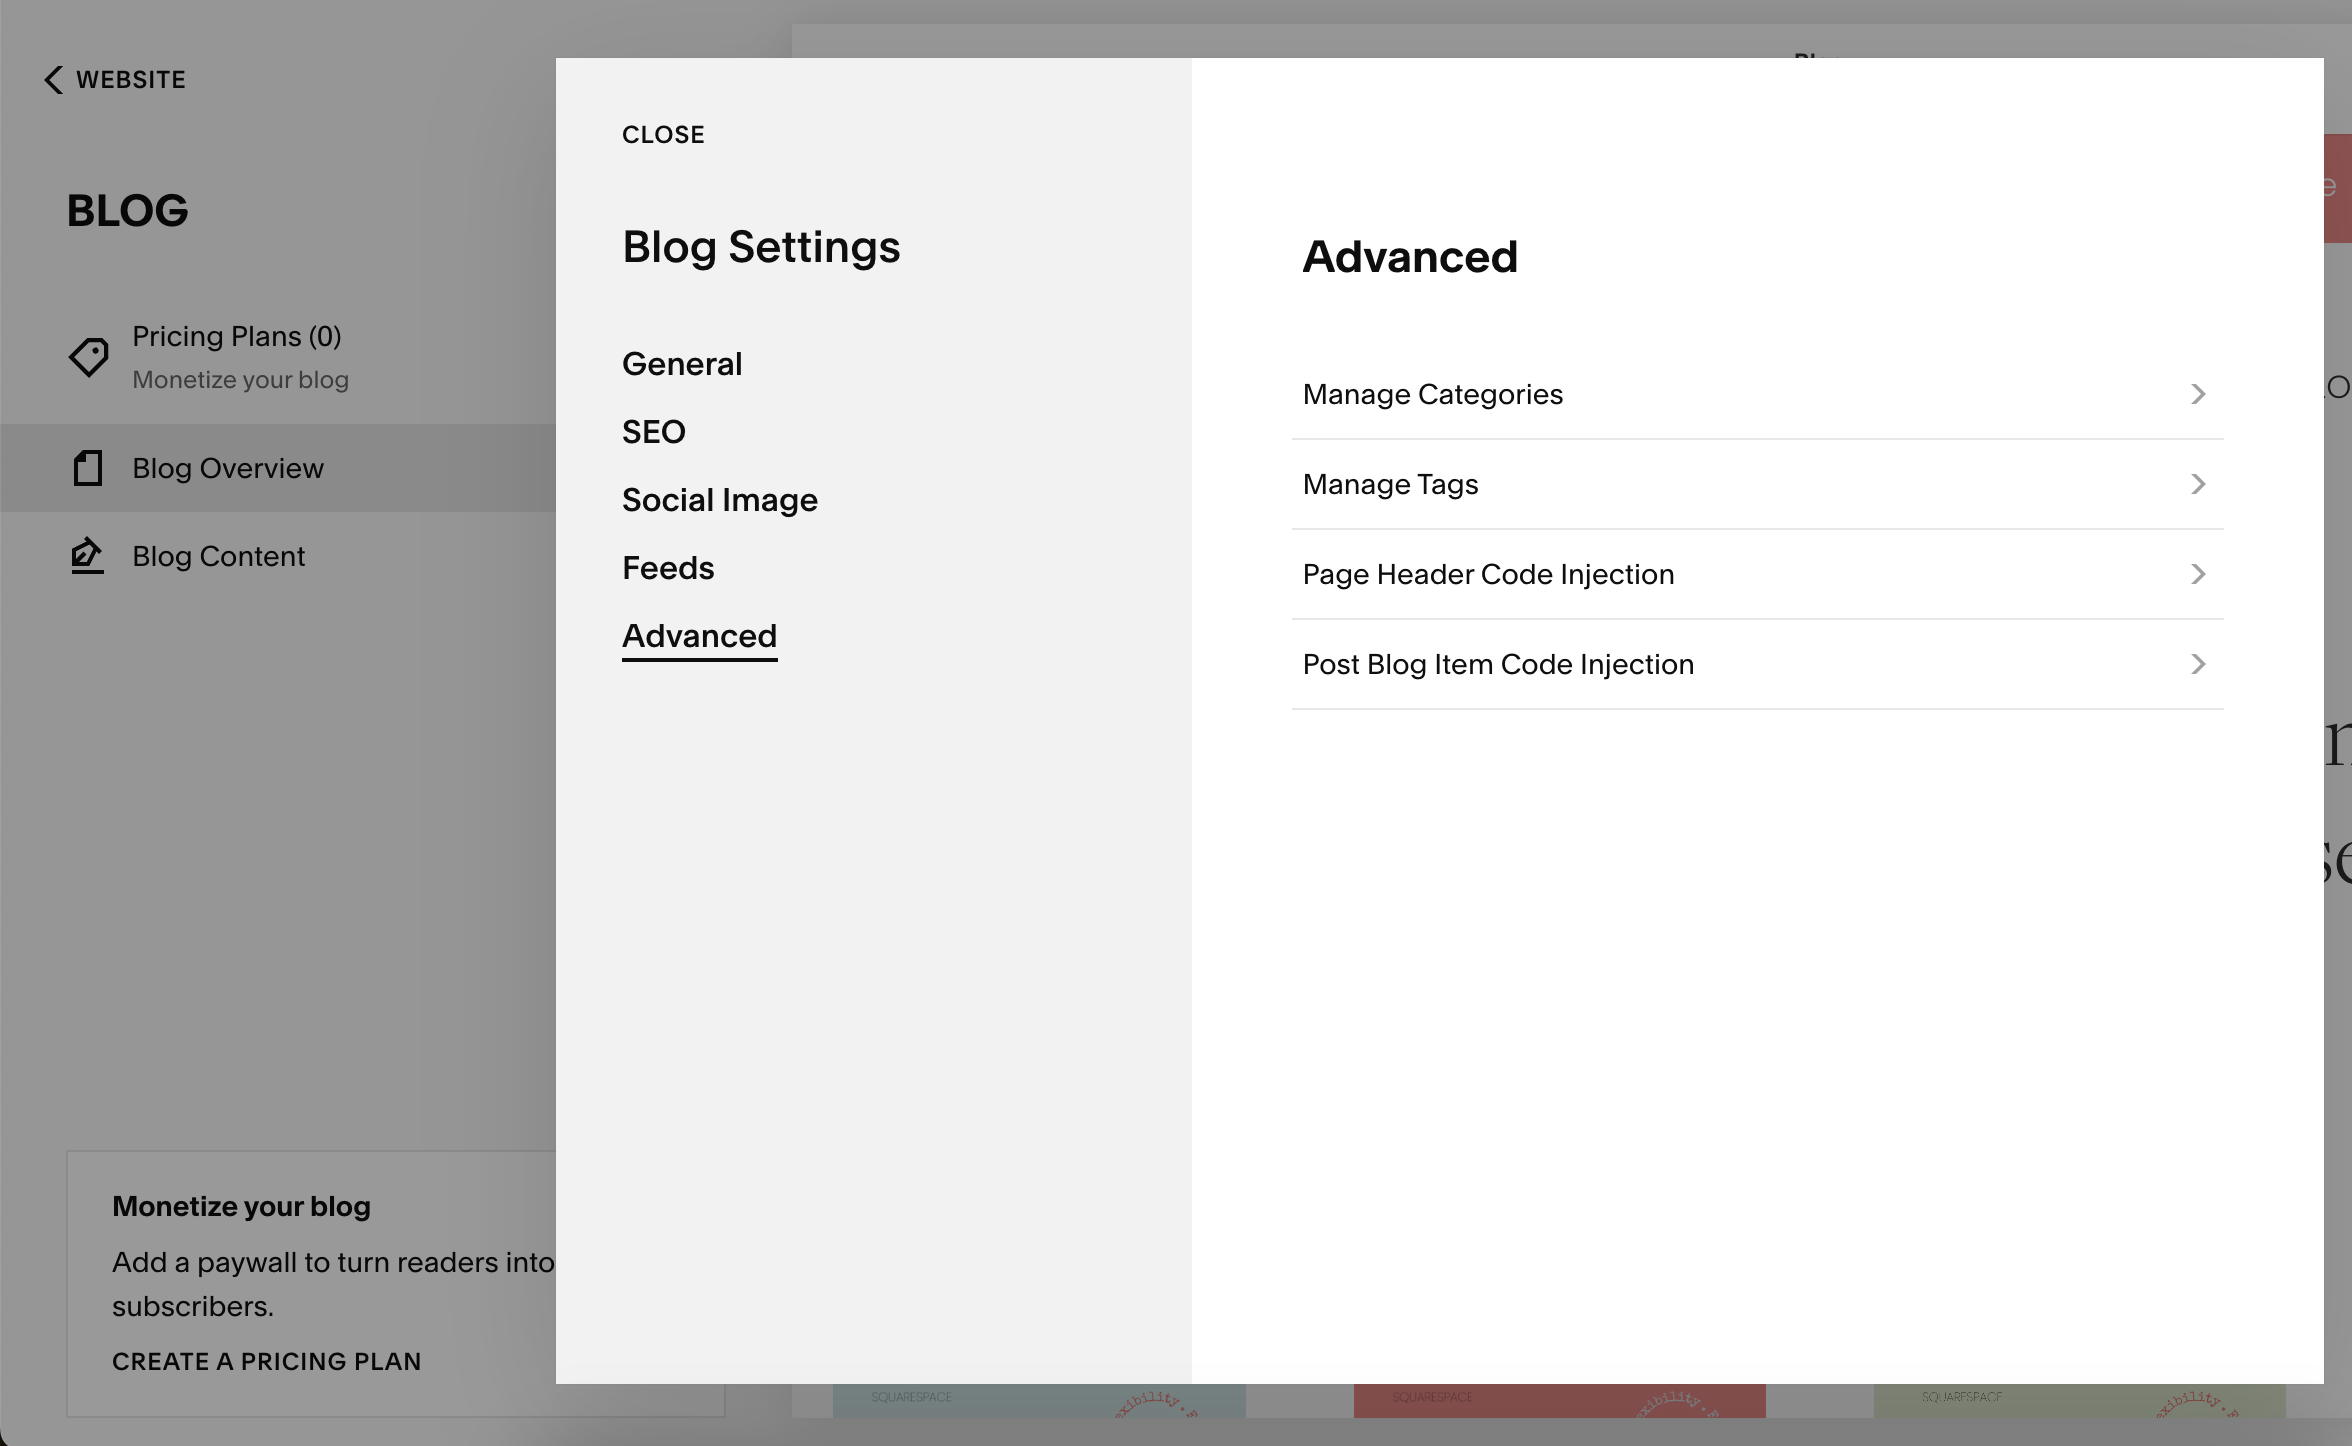Open Post Blog Item Code Injection settings
Screen dimensions: 2352x1446
(x=1497, y=664)
